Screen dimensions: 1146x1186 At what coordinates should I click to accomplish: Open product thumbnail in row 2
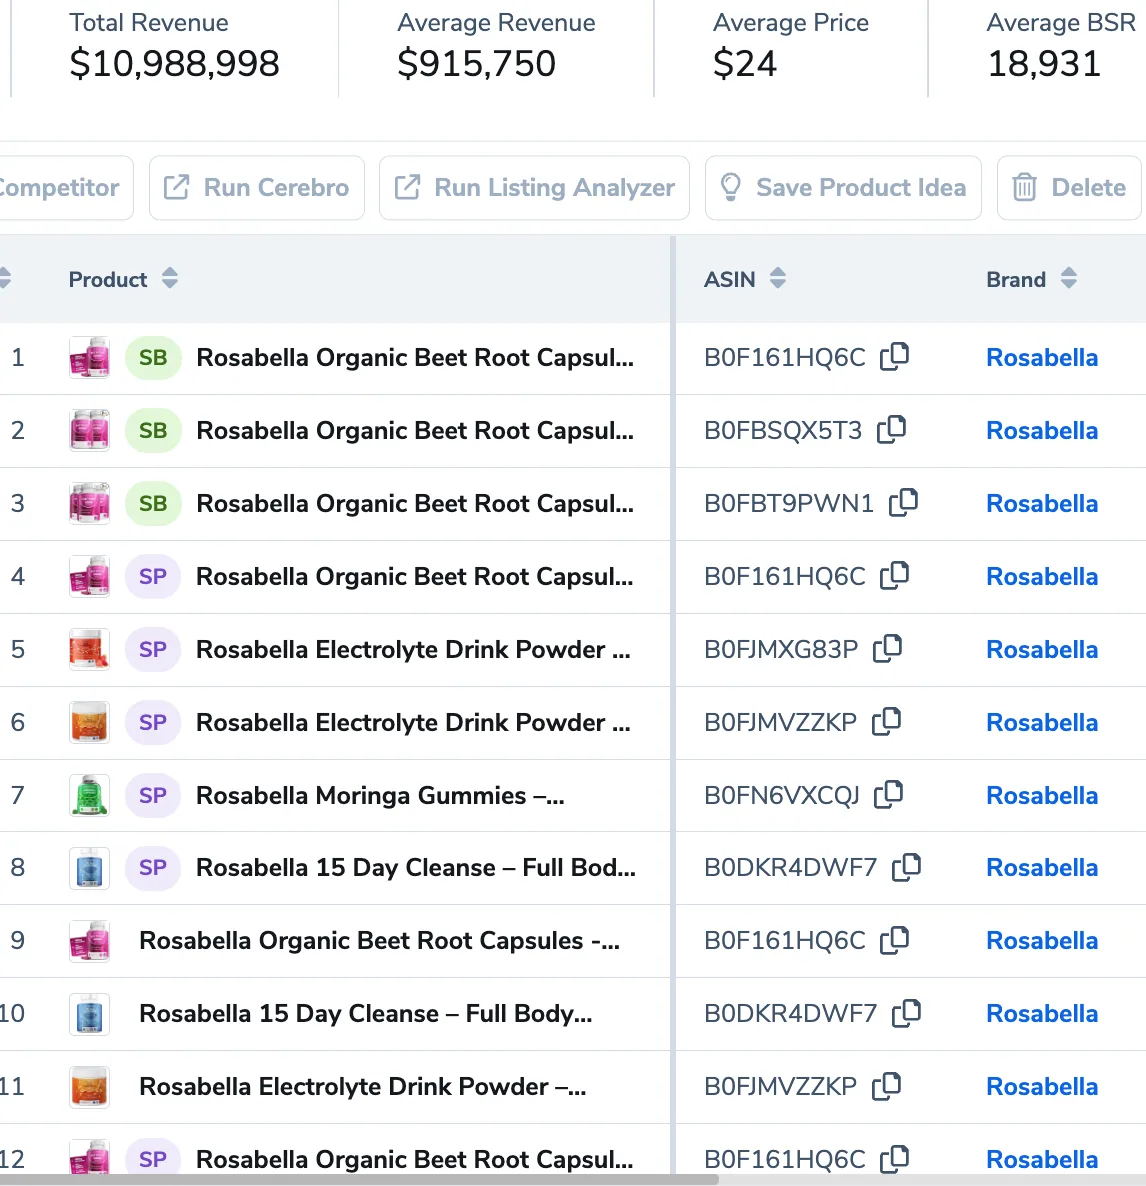click(89, 430)
